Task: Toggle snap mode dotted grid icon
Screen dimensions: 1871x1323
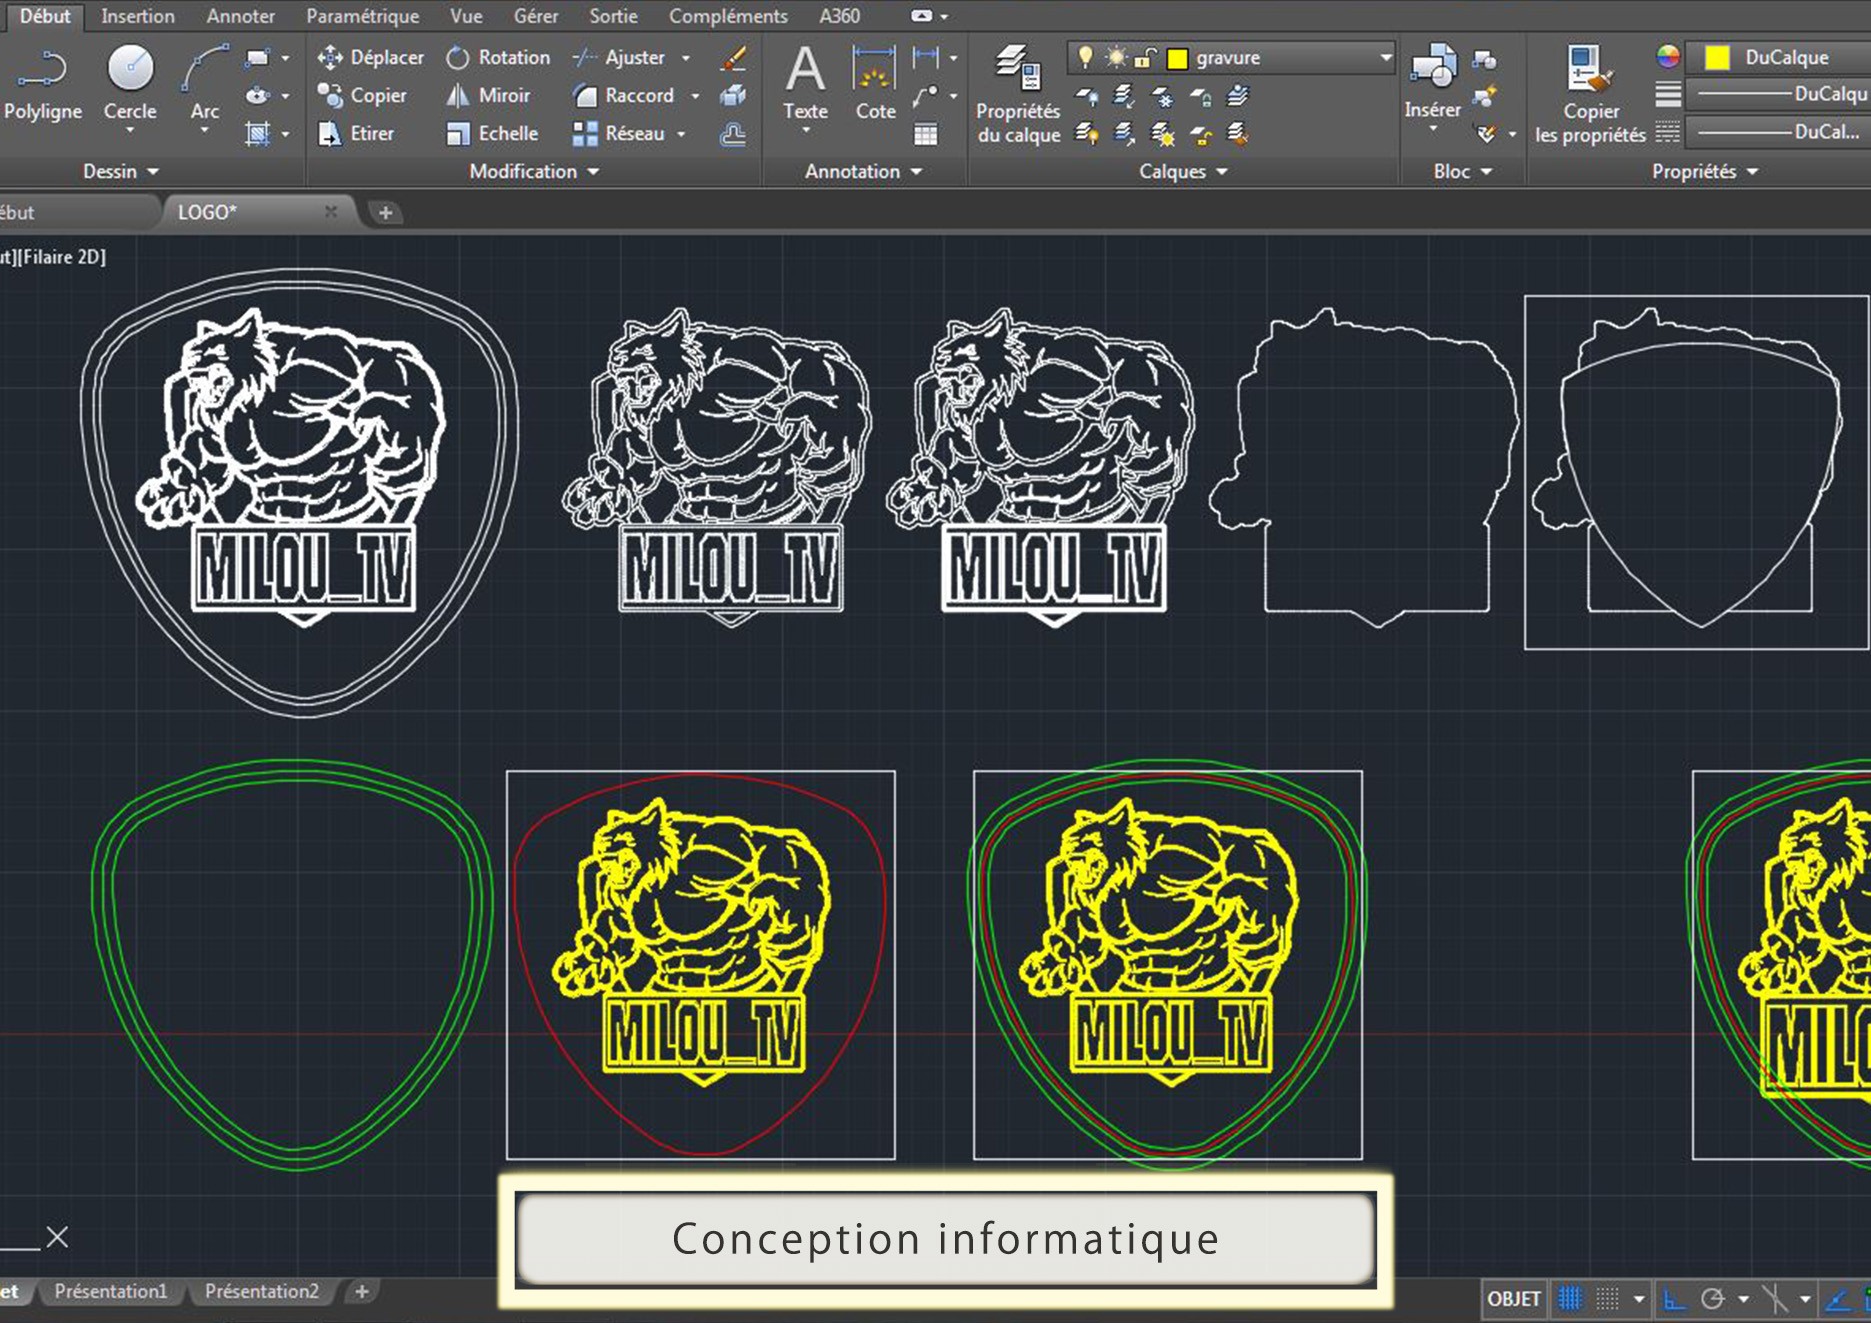Action: coord(1607,1299)
